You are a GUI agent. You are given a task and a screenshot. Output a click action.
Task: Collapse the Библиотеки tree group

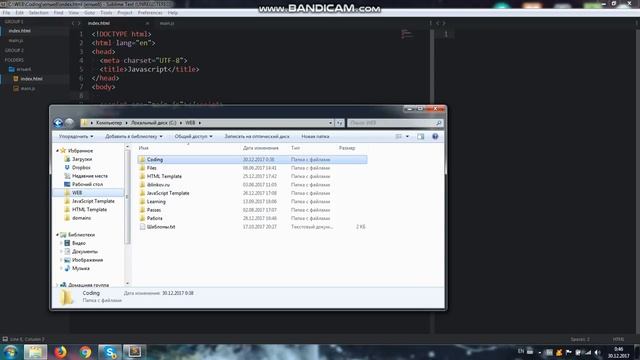58,235
